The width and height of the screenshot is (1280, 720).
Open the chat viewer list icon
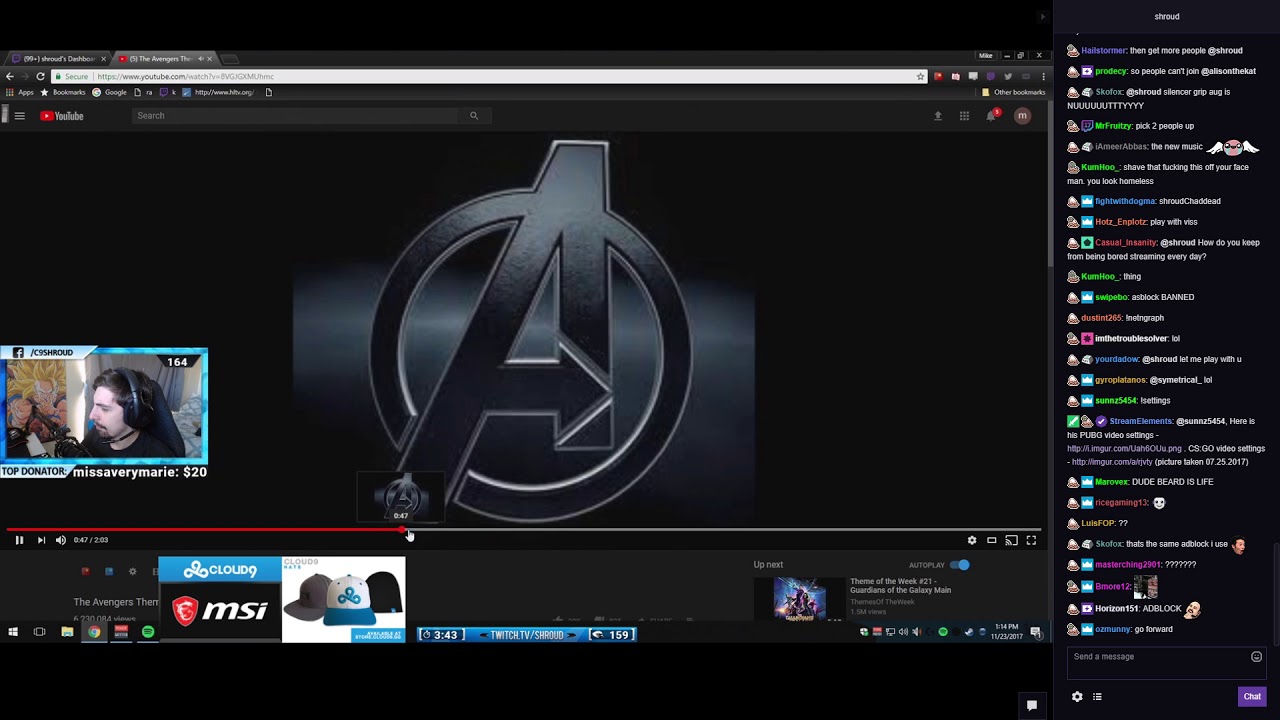click(1097, 697)
